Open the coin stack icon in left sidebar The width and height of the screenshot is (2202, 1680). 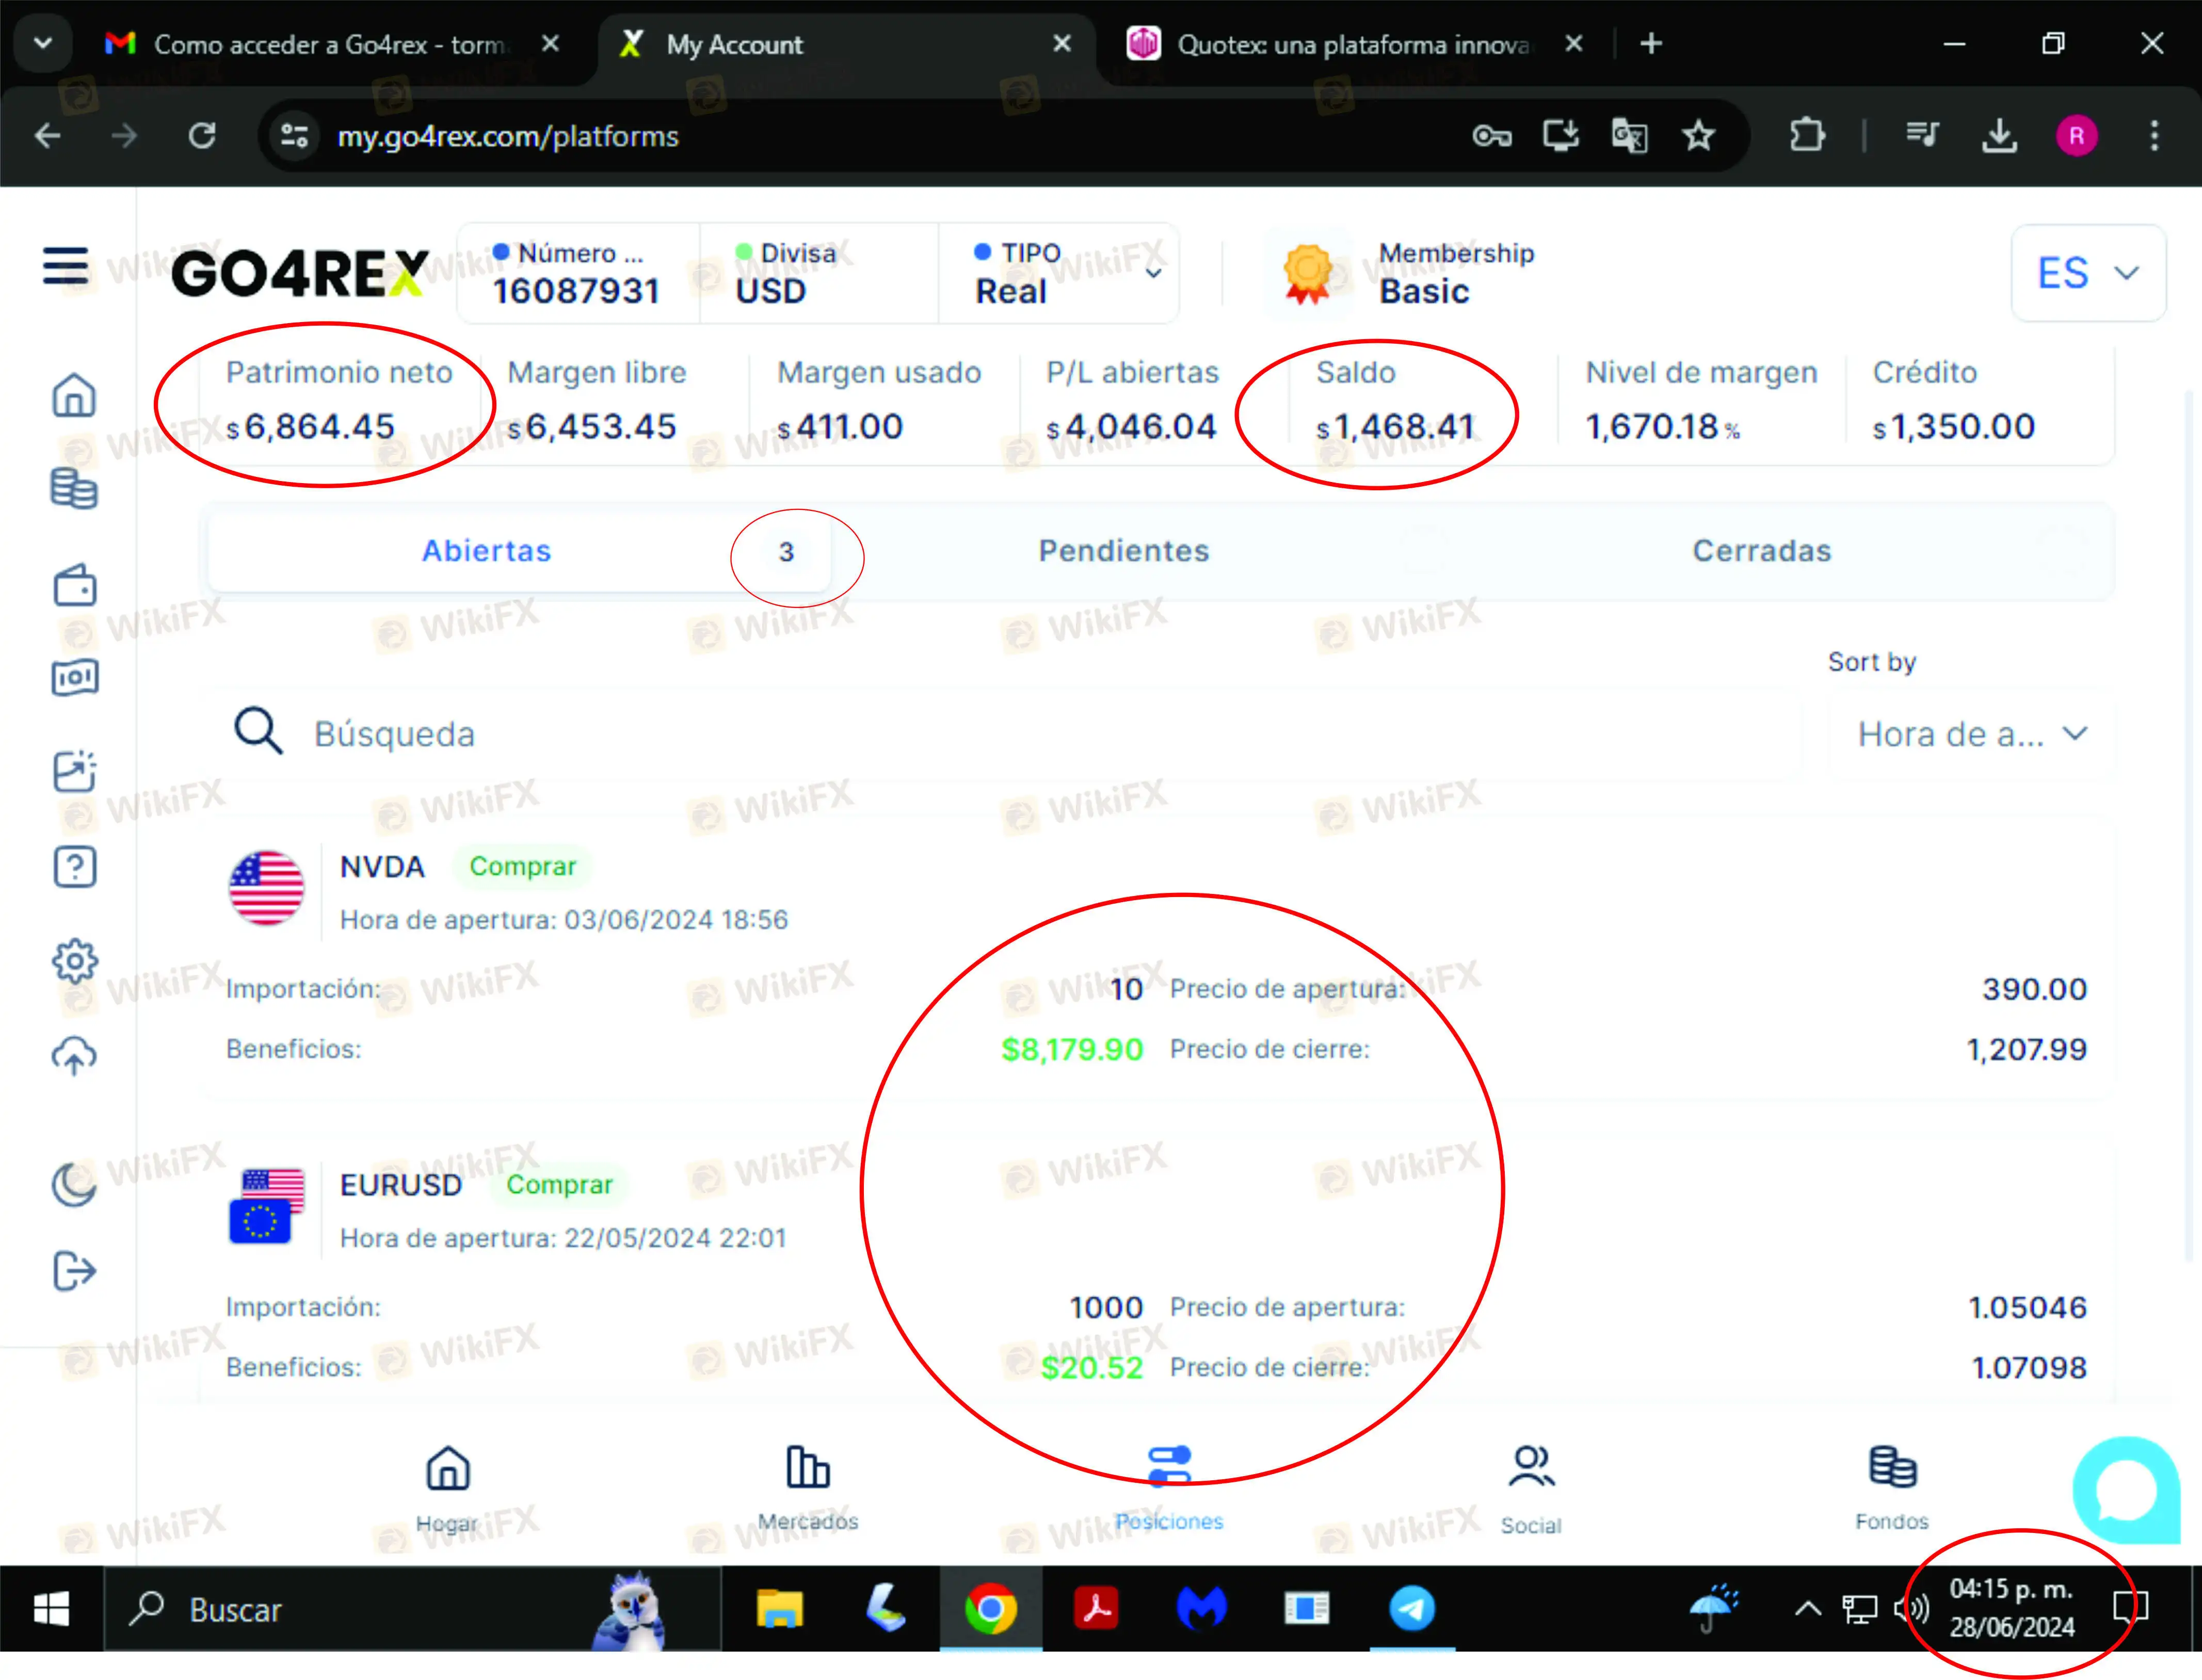point(74,488)
